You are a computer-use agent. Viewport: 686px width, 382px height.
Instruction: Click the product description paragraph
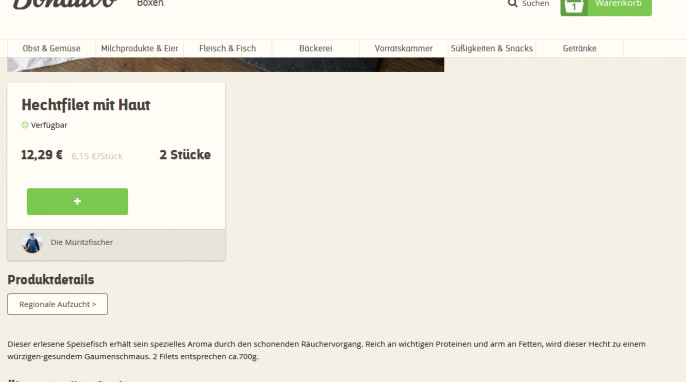tap(326, 350)
